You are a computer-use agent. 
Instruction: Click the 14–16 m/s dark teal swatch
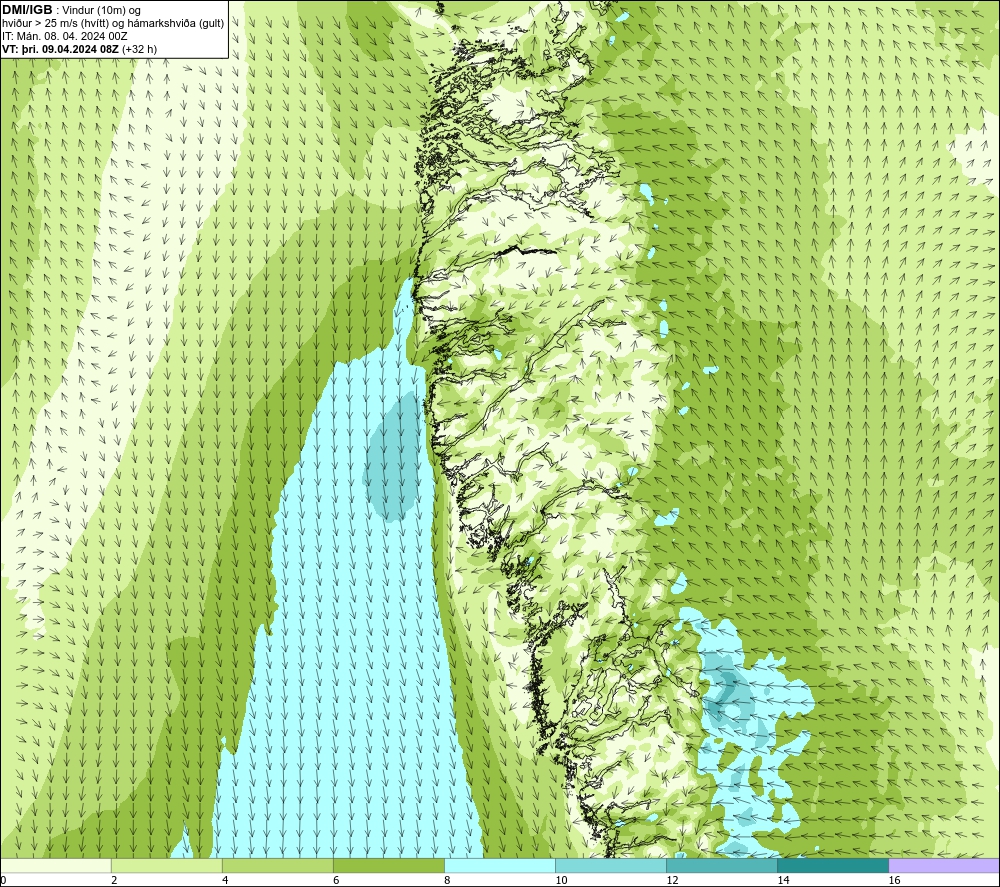[833, 866]
